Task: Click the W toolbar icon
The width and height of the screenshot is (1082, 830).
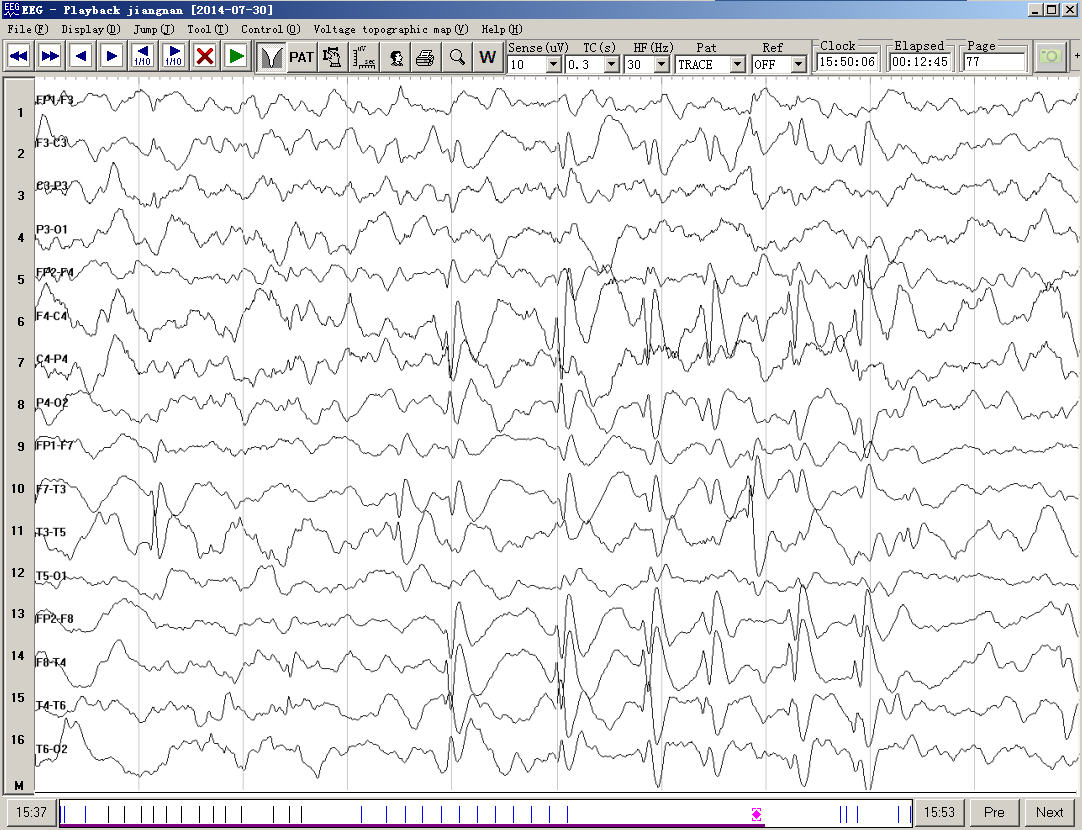Action: point(487,57)
